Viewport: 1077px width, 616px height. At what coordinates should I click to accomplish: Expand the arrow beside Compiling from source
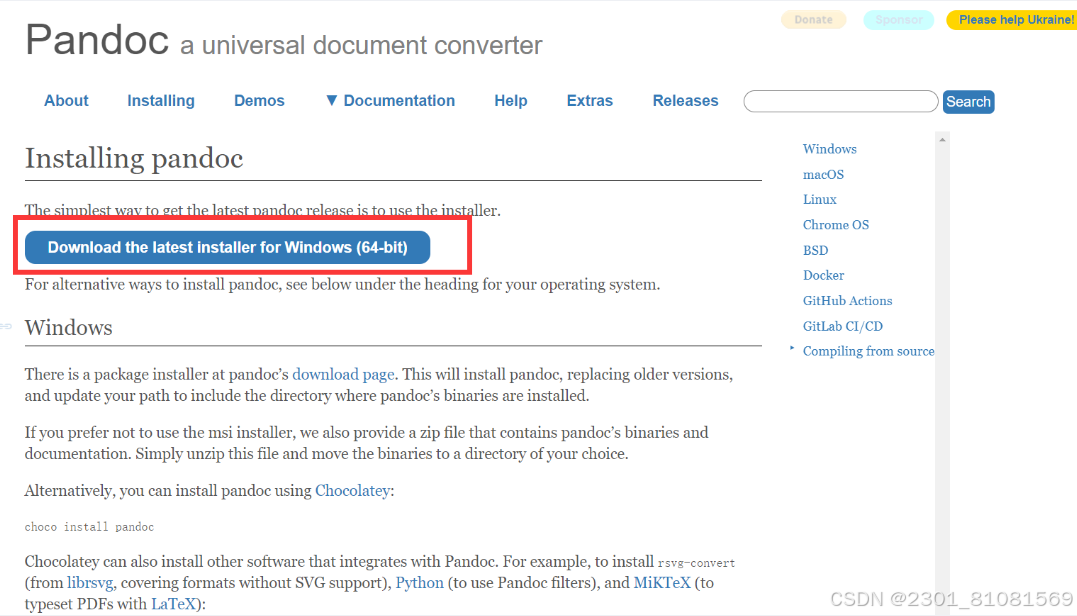[792, 348]
